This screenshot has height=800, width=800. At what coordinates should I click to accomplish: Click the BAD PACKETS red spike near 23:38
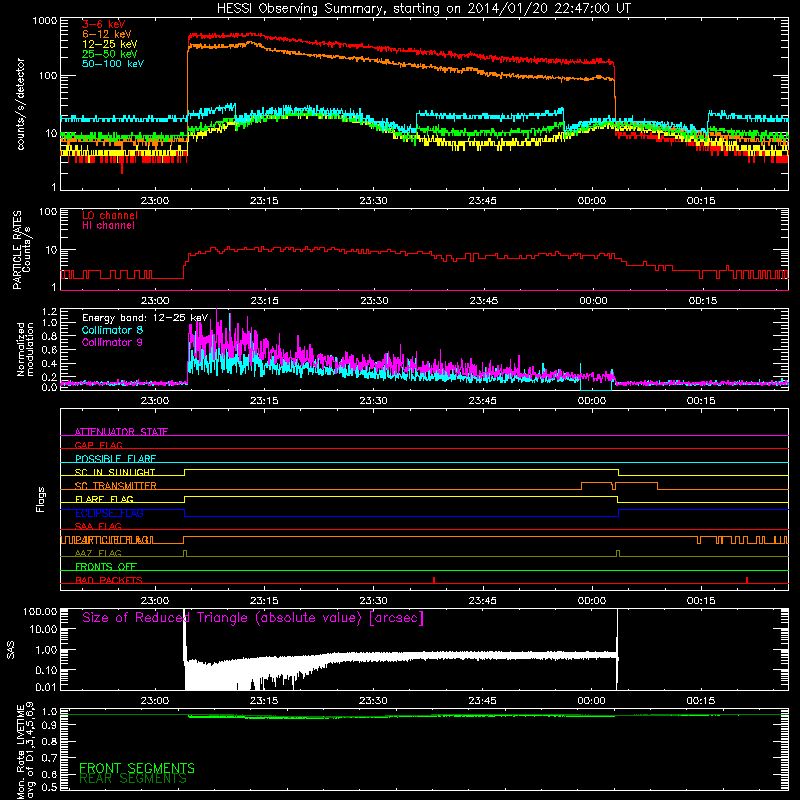pos(434,580)
